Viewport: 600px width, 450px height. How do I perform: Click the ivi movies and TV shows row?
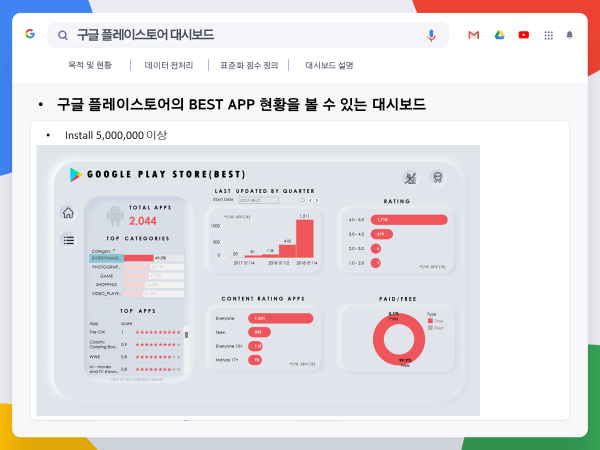click(135, 369)
